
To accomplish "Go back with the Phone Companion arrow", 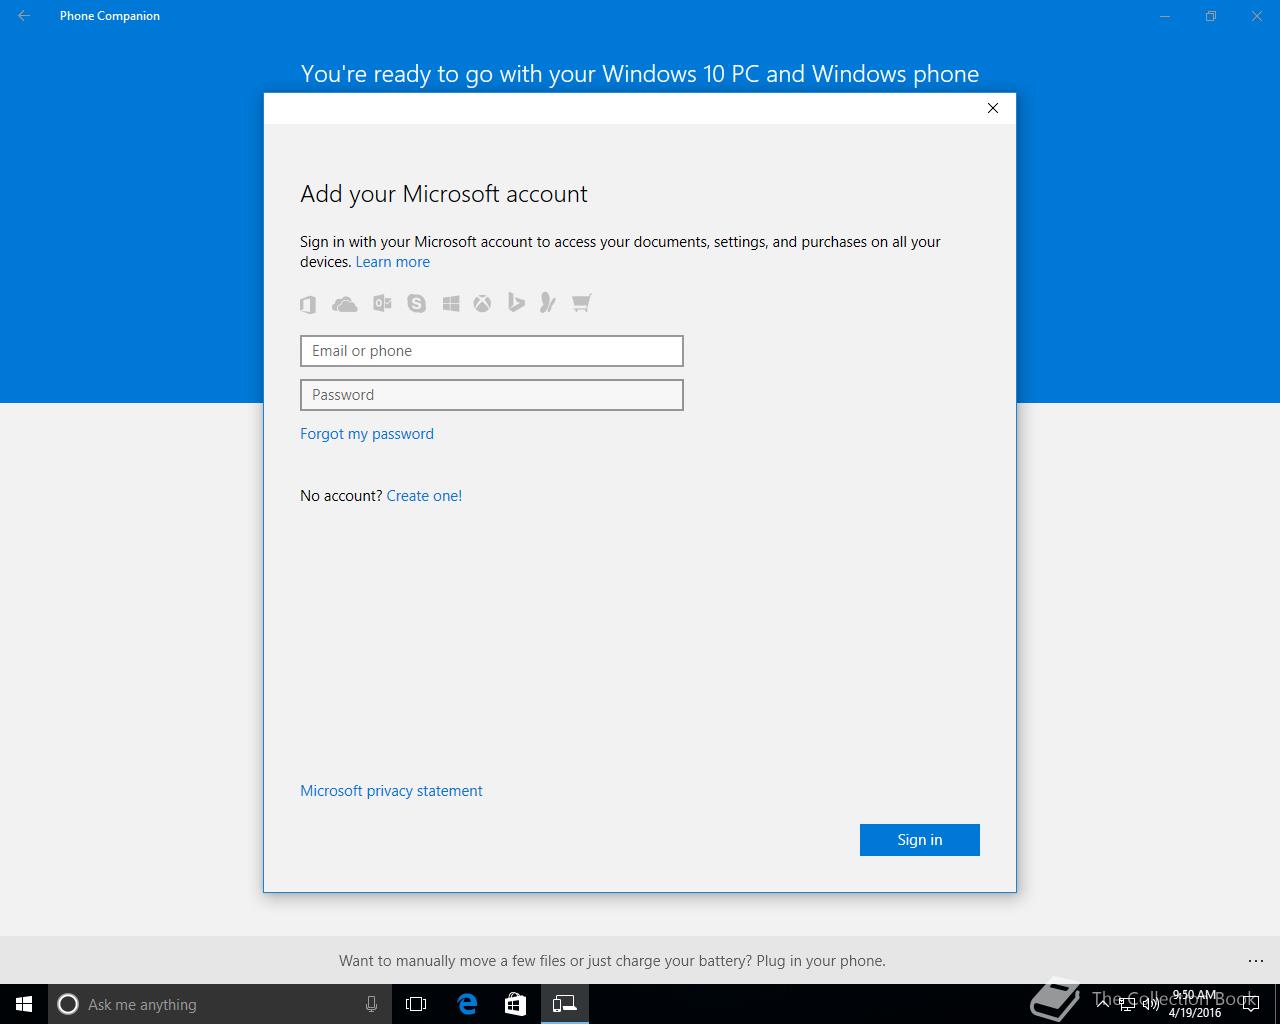I will 24,16.
